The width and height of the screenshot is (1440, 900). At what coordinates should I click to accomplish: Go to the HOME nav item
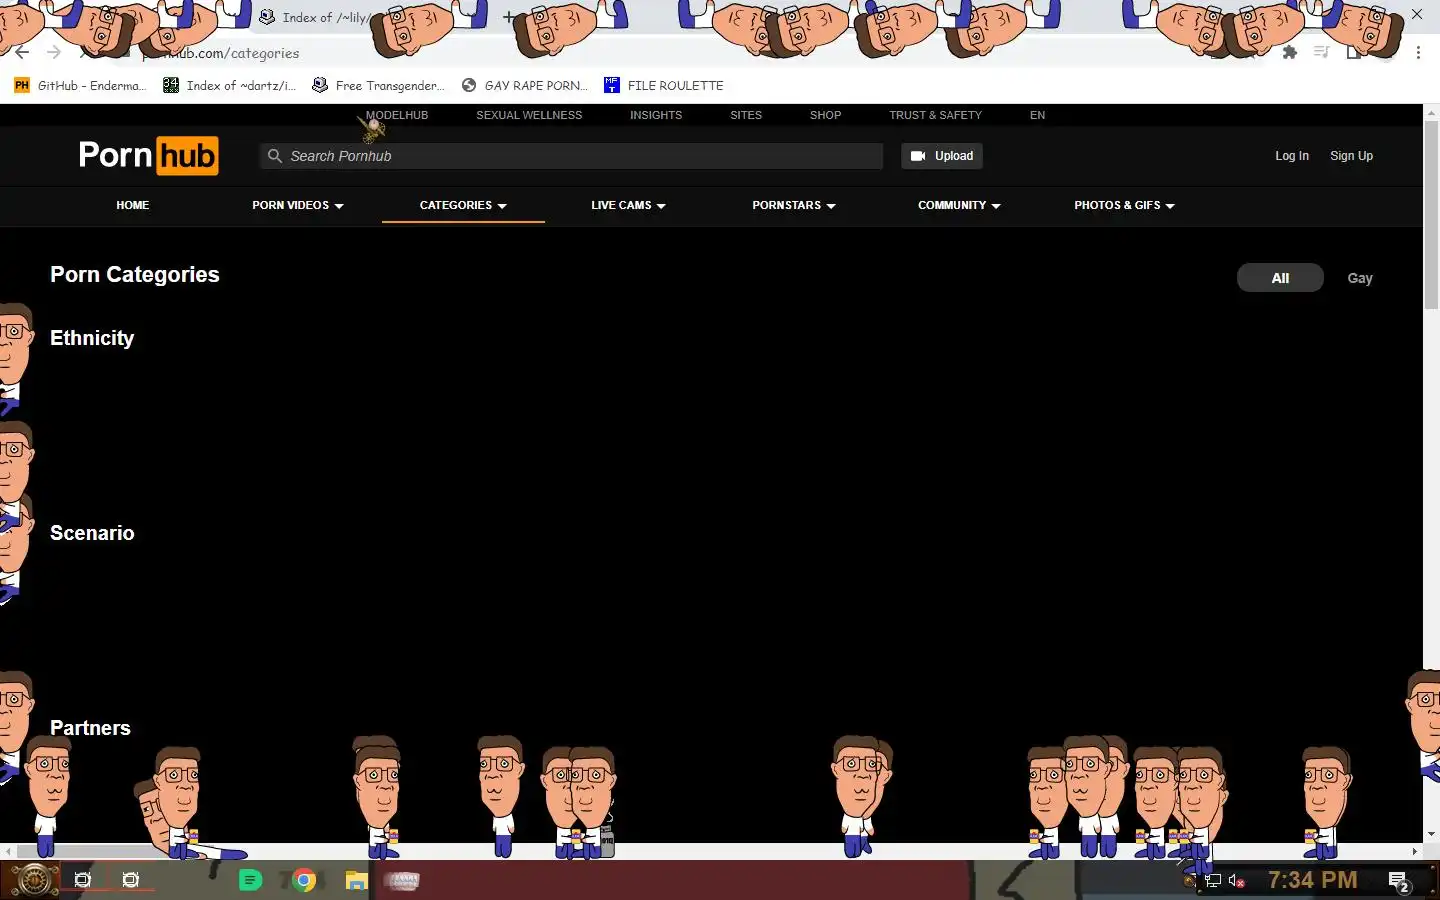tap(132, 205)
